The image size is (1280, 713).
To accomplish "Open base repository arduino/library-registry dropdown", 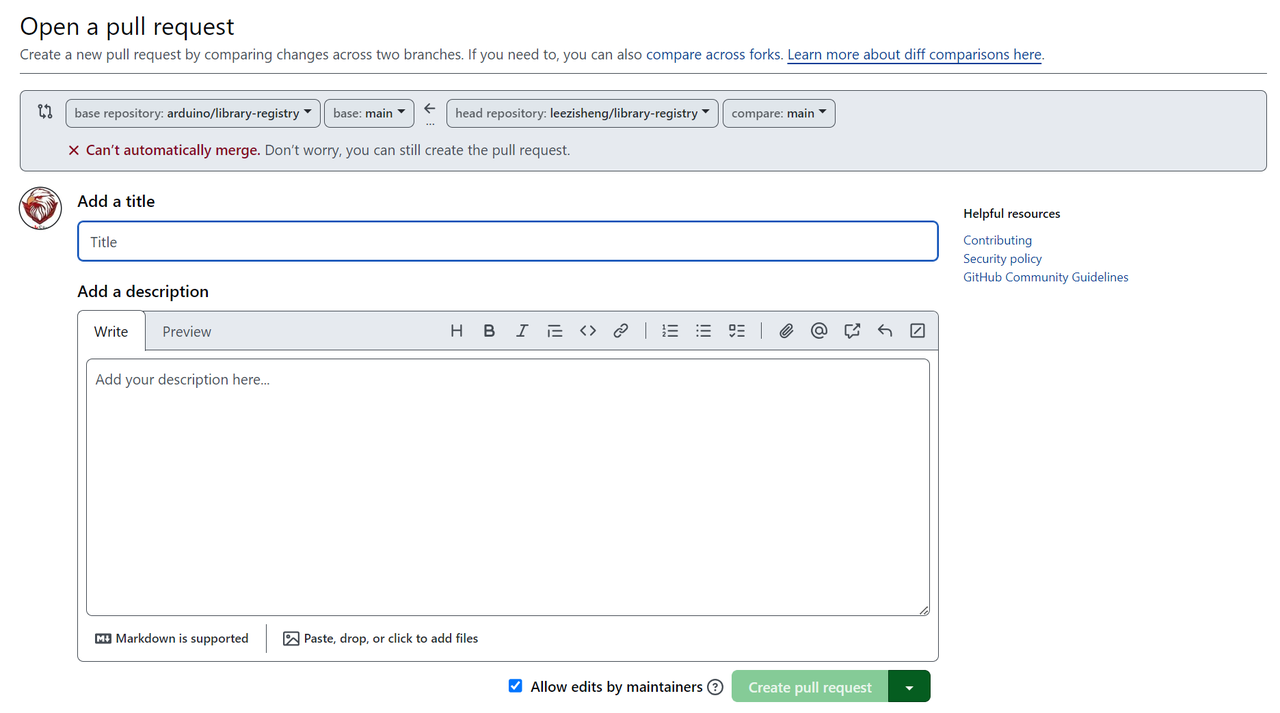I will point(193,113).
